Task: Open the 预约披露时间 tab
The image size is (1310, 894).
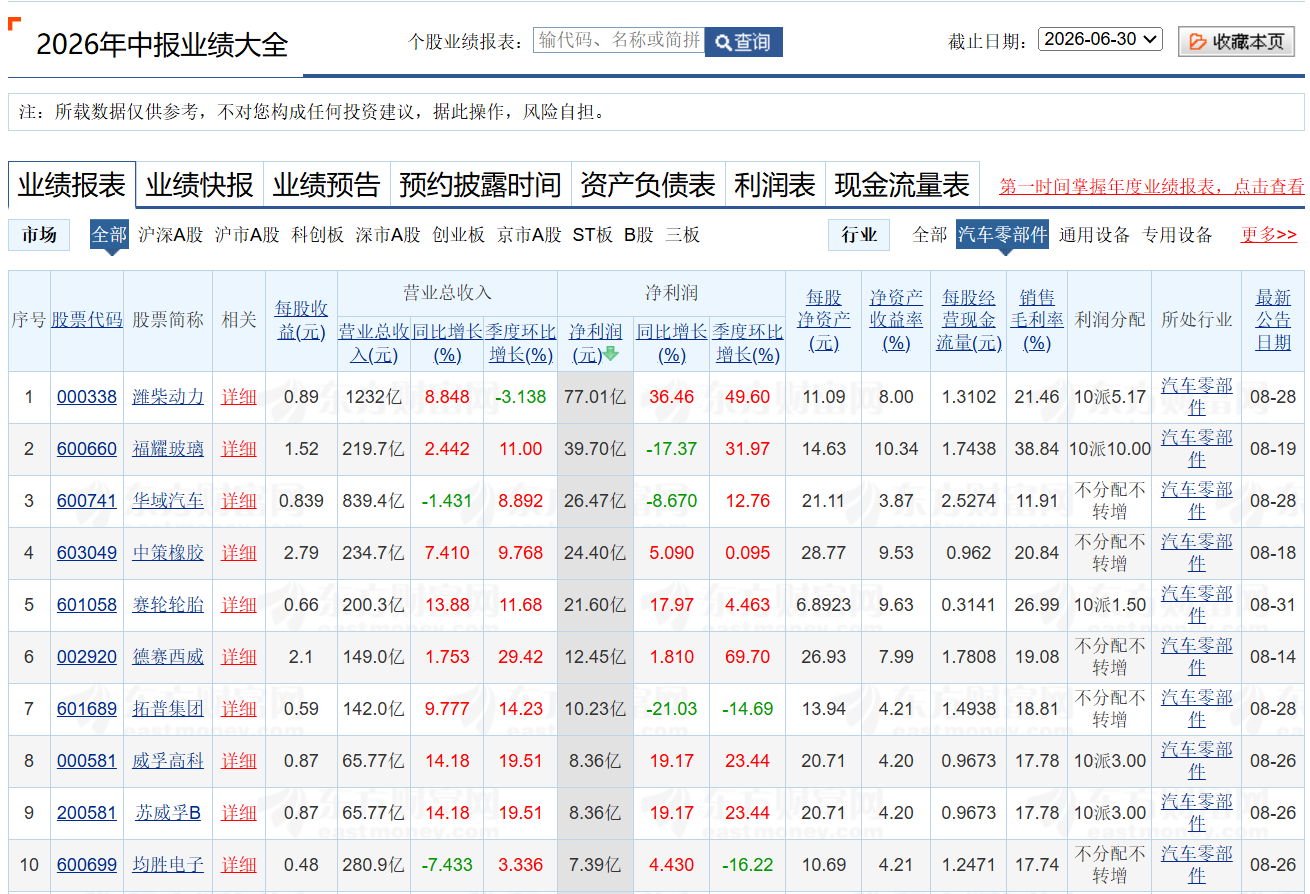Action: tap(480, 185)
